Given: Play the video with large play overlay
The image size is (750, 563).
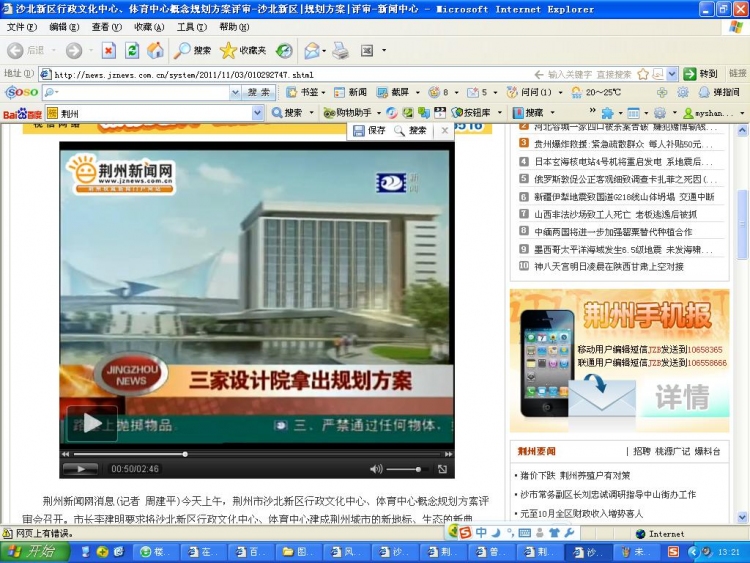Looking at the screenshot, I should point(92,423).
